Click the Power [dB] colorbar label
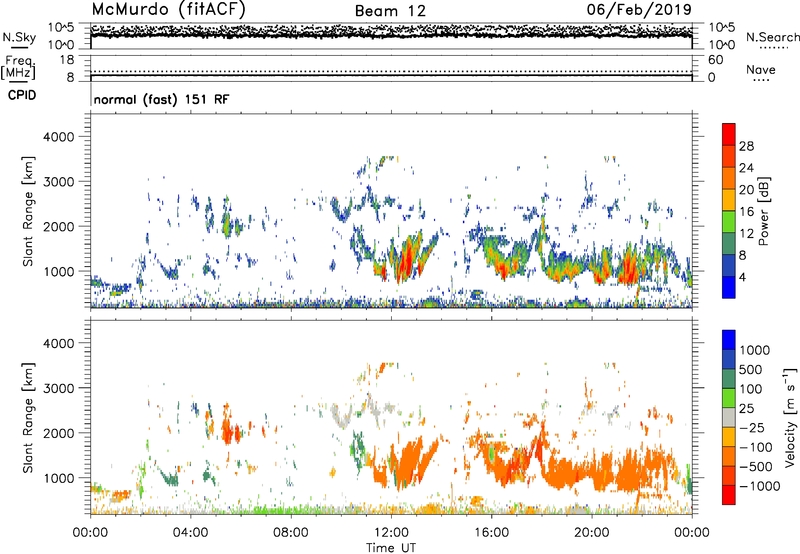The width and height of the screenshot is (800, 554). click(x=763, y=211)
